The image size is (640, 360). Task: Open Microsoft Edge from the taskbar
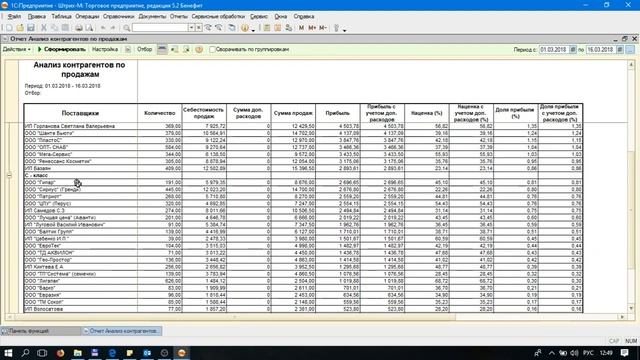tap(112, 353)
